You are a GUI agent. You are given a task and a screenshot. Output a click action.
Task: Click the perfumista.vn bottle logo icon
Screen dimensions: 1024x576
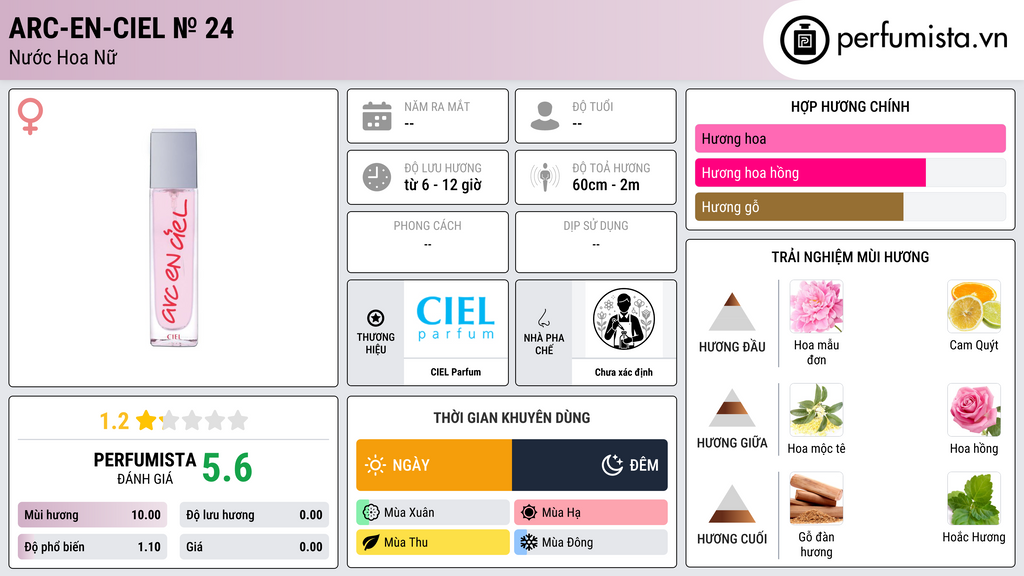pyautogui.click(x=804, y=40)
